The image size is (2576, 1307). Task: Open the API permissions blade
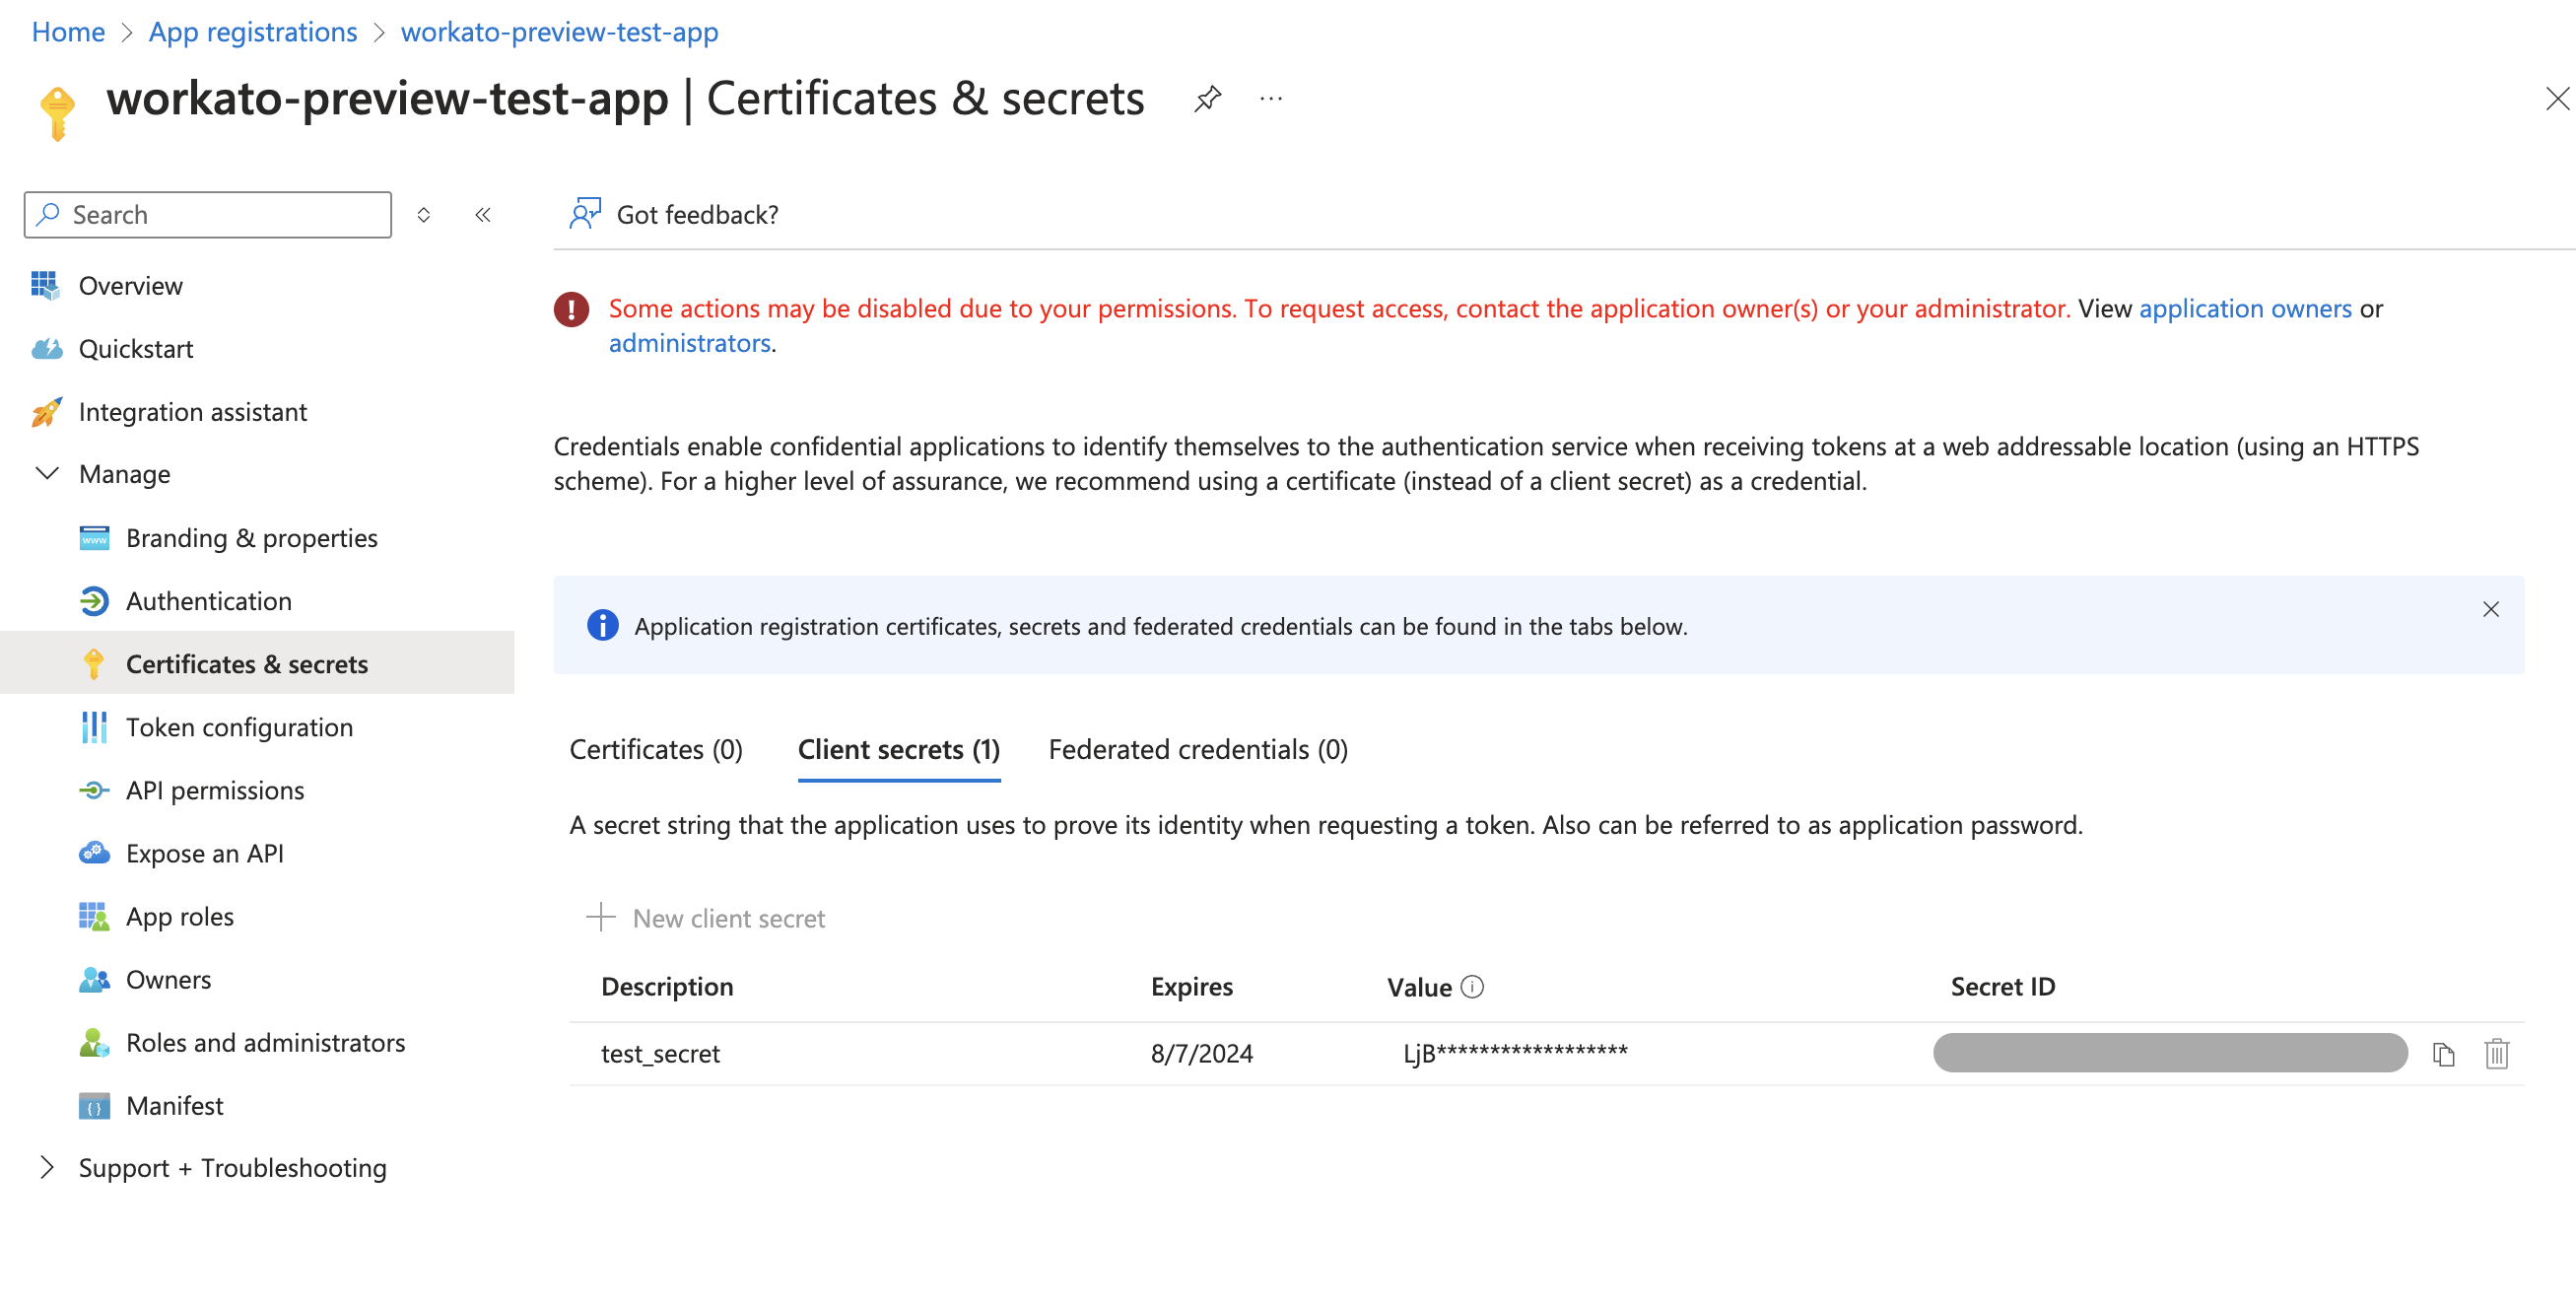pos(215,790)
